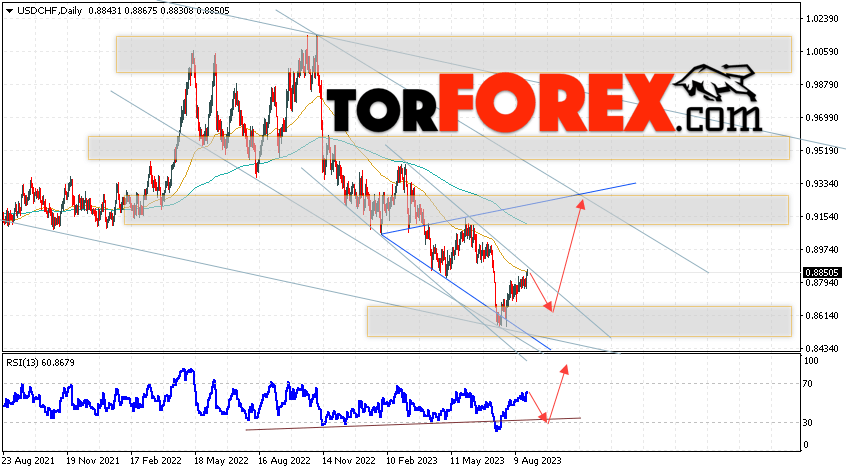Click the red upward arrow tip on price chart

582,203
